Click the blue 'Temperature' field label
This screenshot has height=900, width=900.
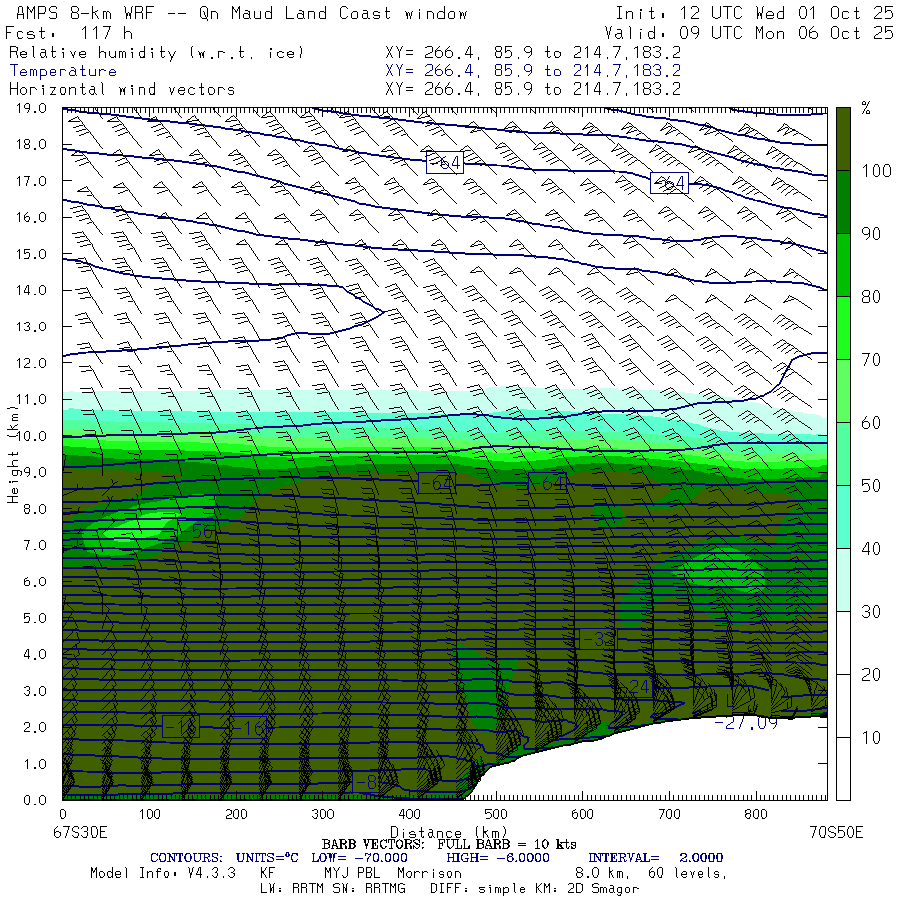63,71
